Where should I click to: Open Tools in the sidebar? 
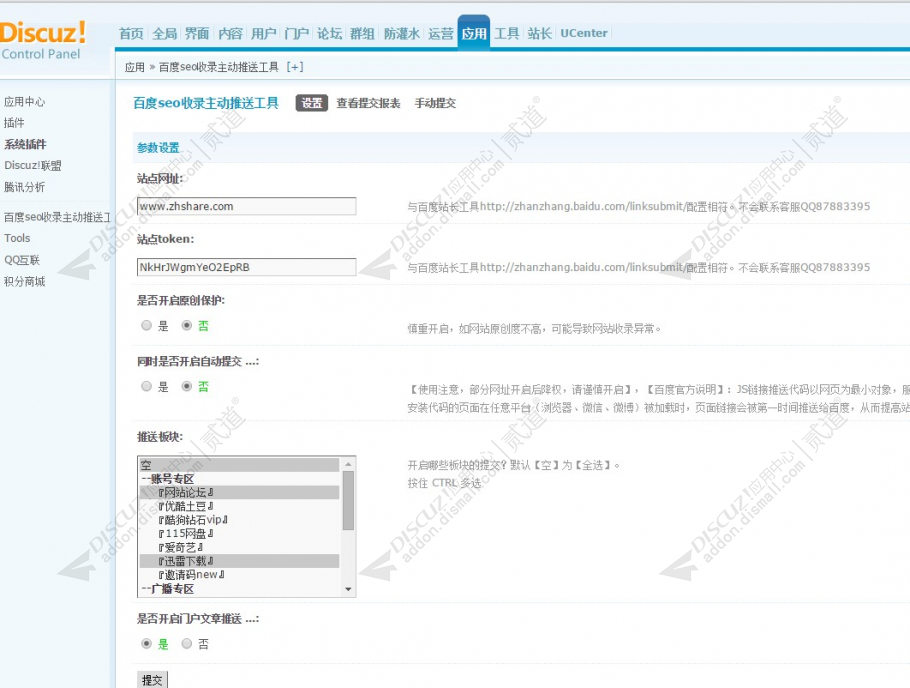tap(17, 238)
